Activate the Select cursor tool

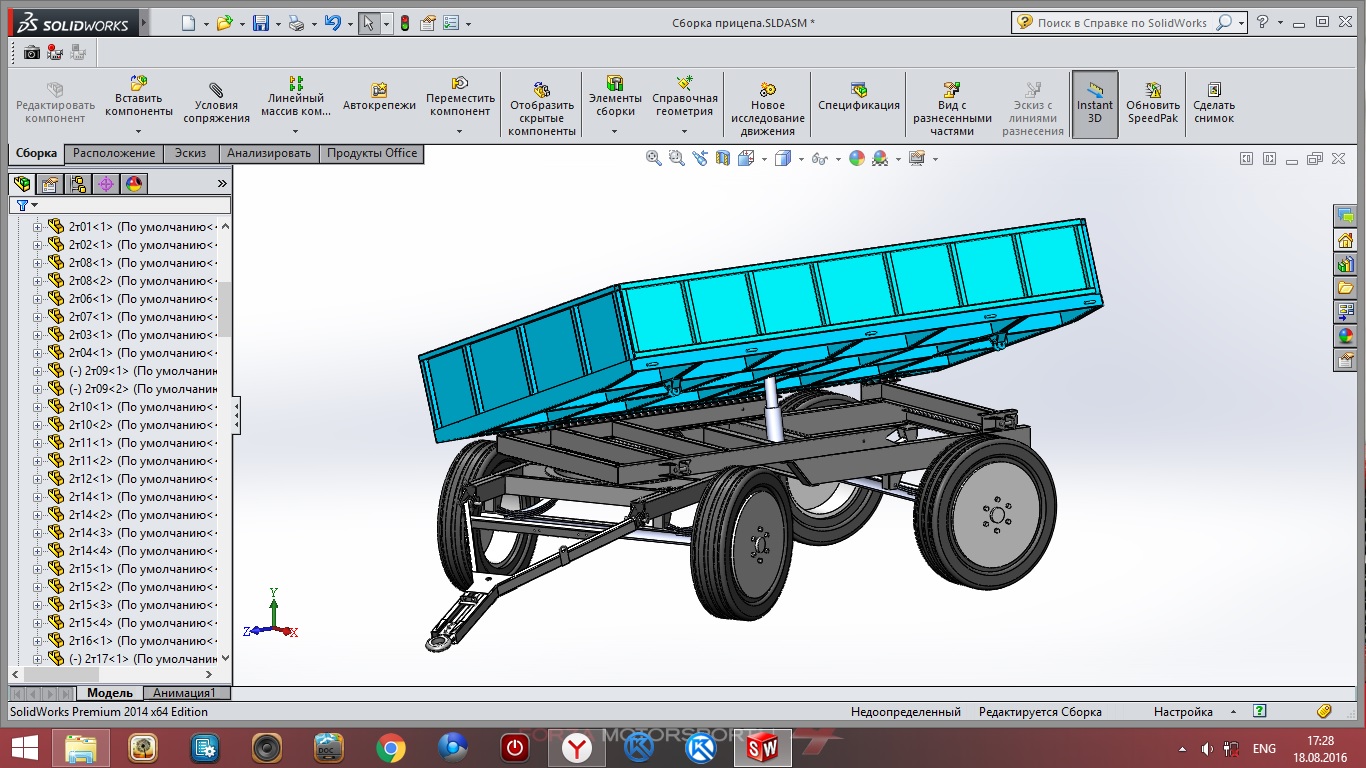tap(369, 22)
